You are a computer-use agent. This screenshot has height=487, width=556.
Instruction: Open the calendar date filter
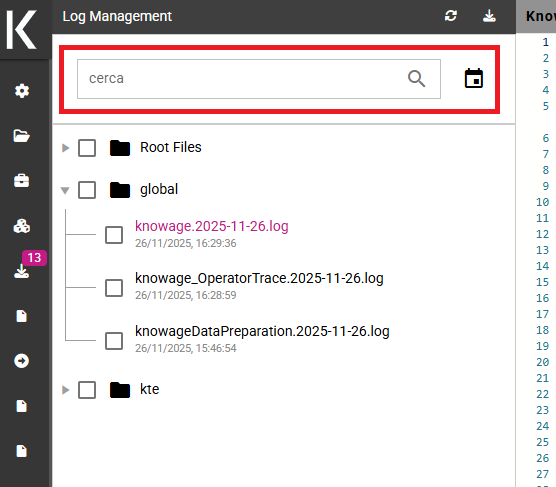tap(474, 78)
